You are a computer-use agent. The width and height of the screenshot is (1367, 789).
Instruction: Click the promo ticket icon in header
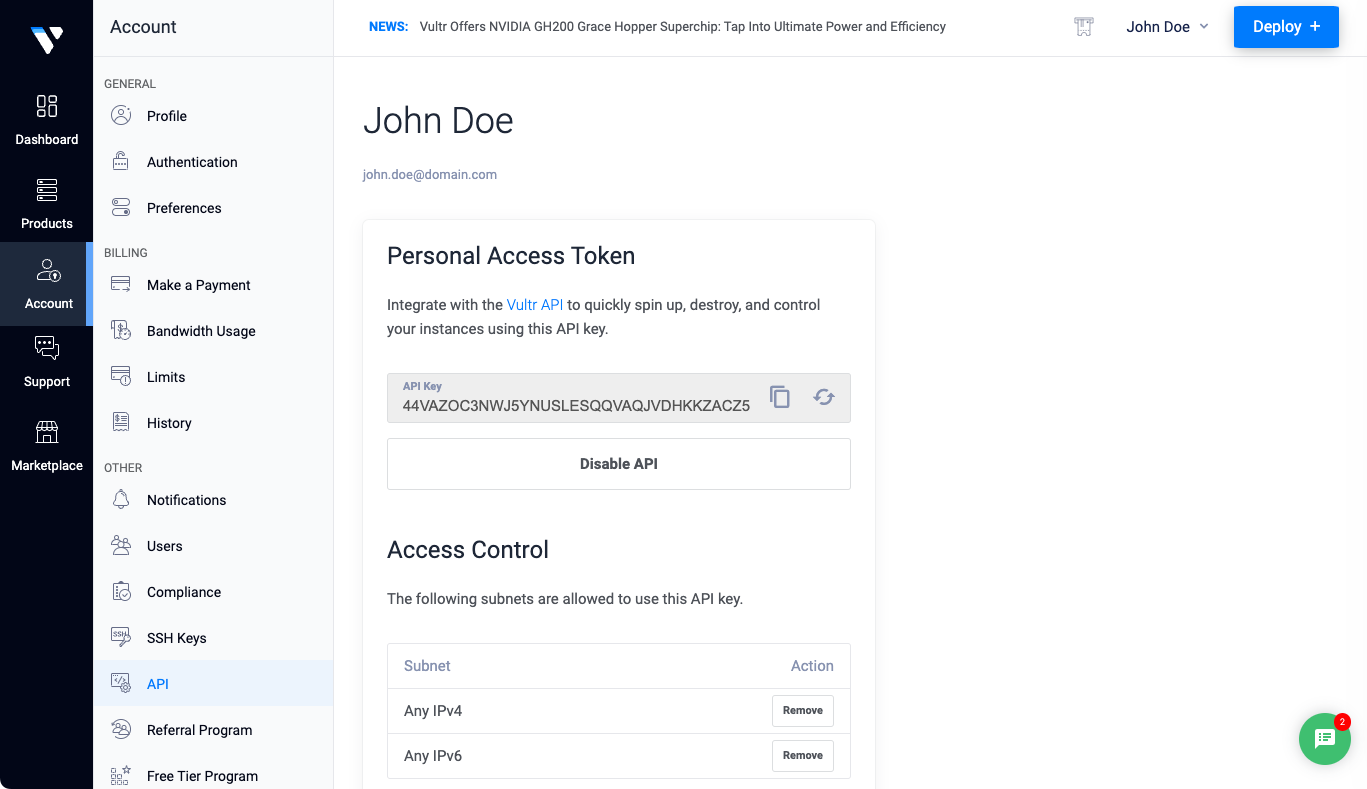coord(1083,27)
